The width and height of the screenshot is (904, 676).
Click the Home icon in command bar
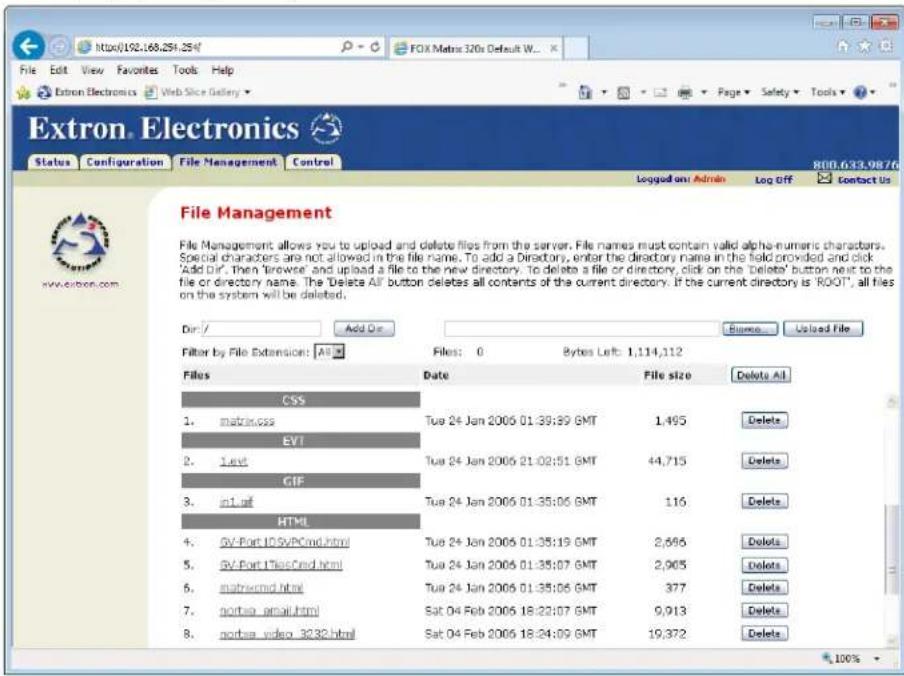[585, 92]
